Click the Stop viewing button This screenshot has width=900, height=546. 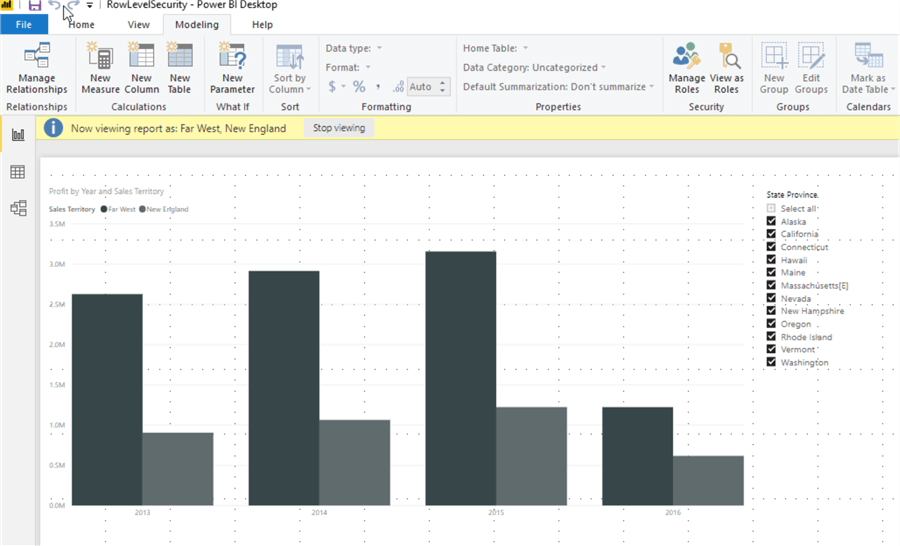(339, 128)
